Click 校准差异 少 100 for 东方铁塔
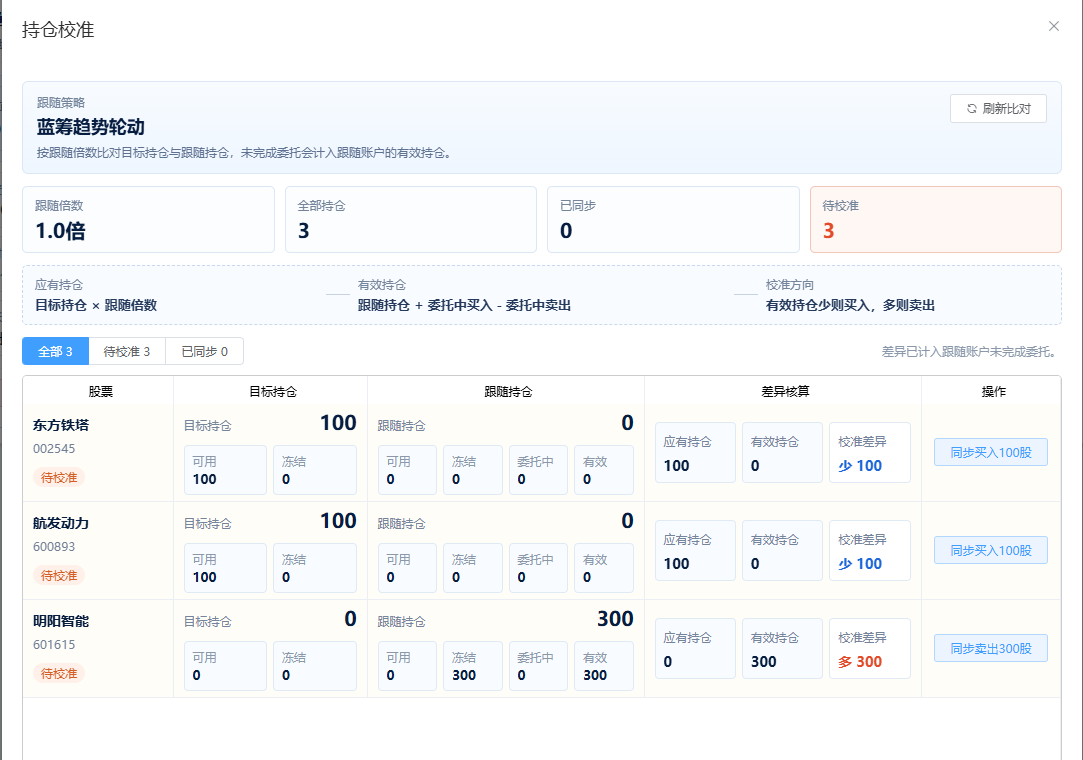Screen dimensions: 1083x760 (870, 453)
